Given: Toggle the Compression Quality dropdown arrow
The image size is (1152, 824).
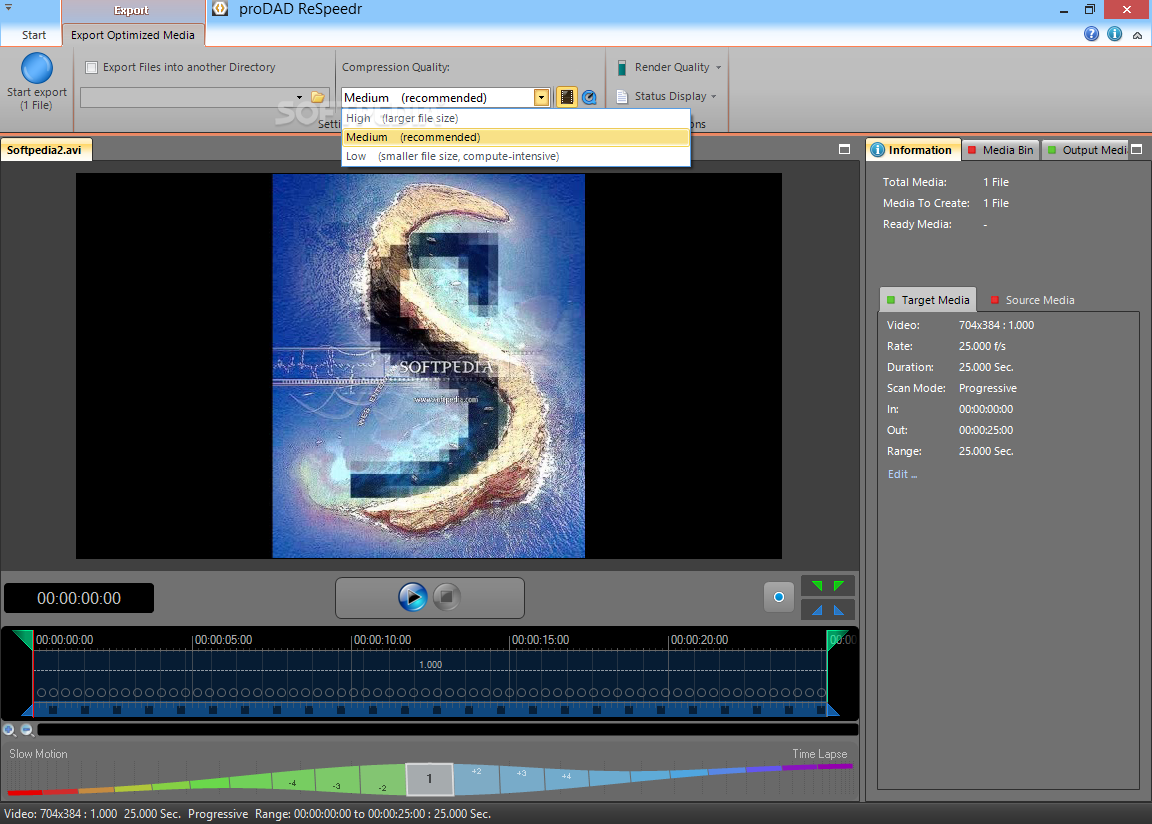Looking at the screenshot, I should pos(541,97).
